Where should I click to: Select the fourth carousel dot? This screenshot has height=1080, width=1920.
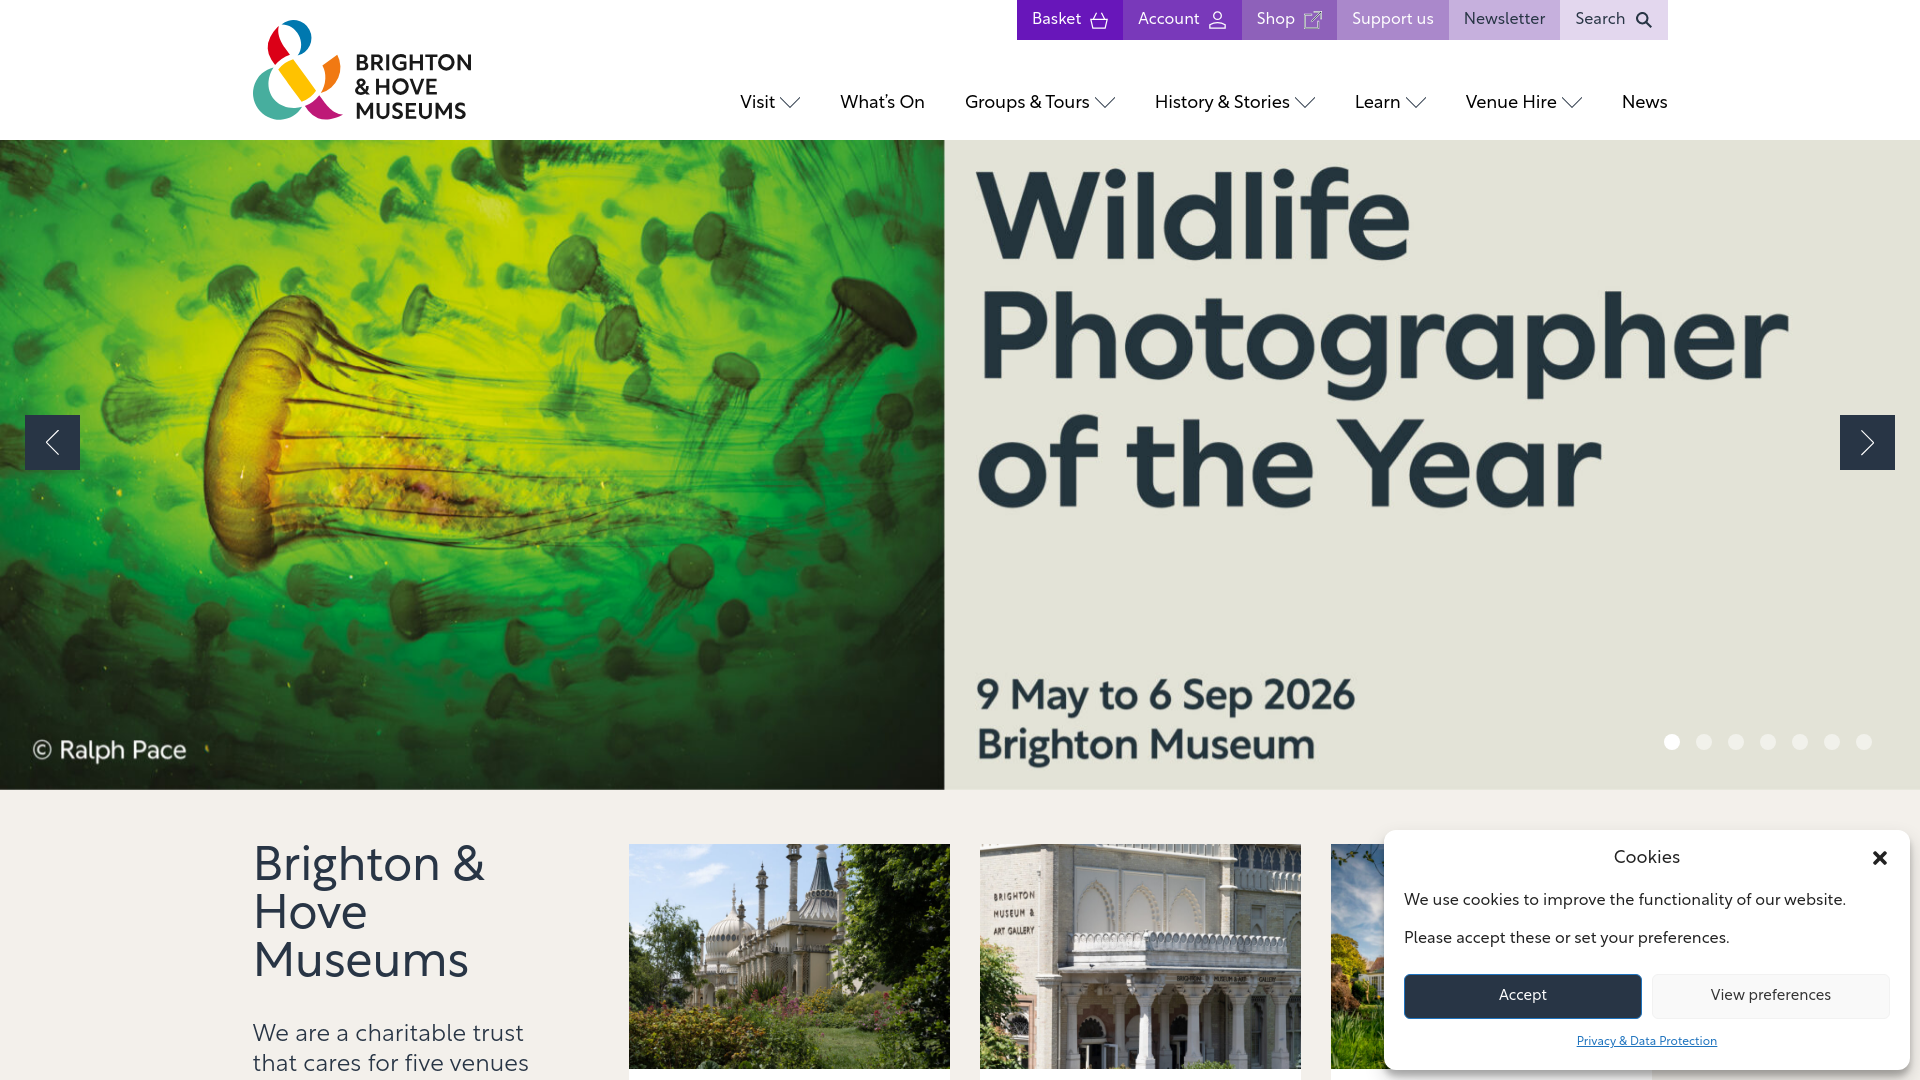click(x=1768, y=742)
